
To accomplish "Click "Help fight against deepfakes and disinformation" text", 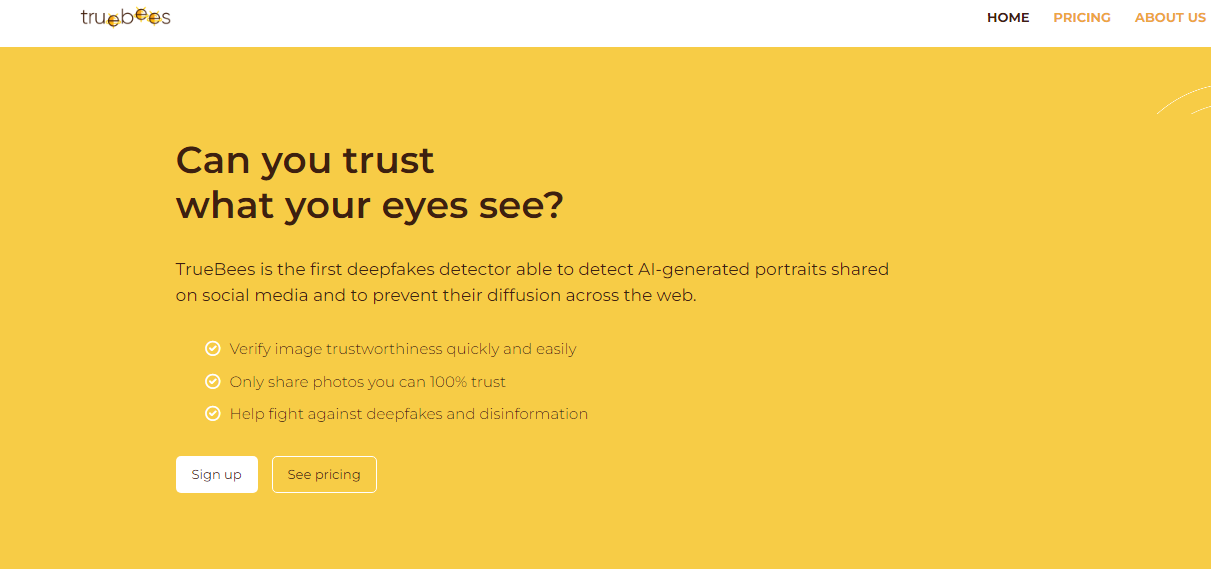I will click(x=408, y=414).
